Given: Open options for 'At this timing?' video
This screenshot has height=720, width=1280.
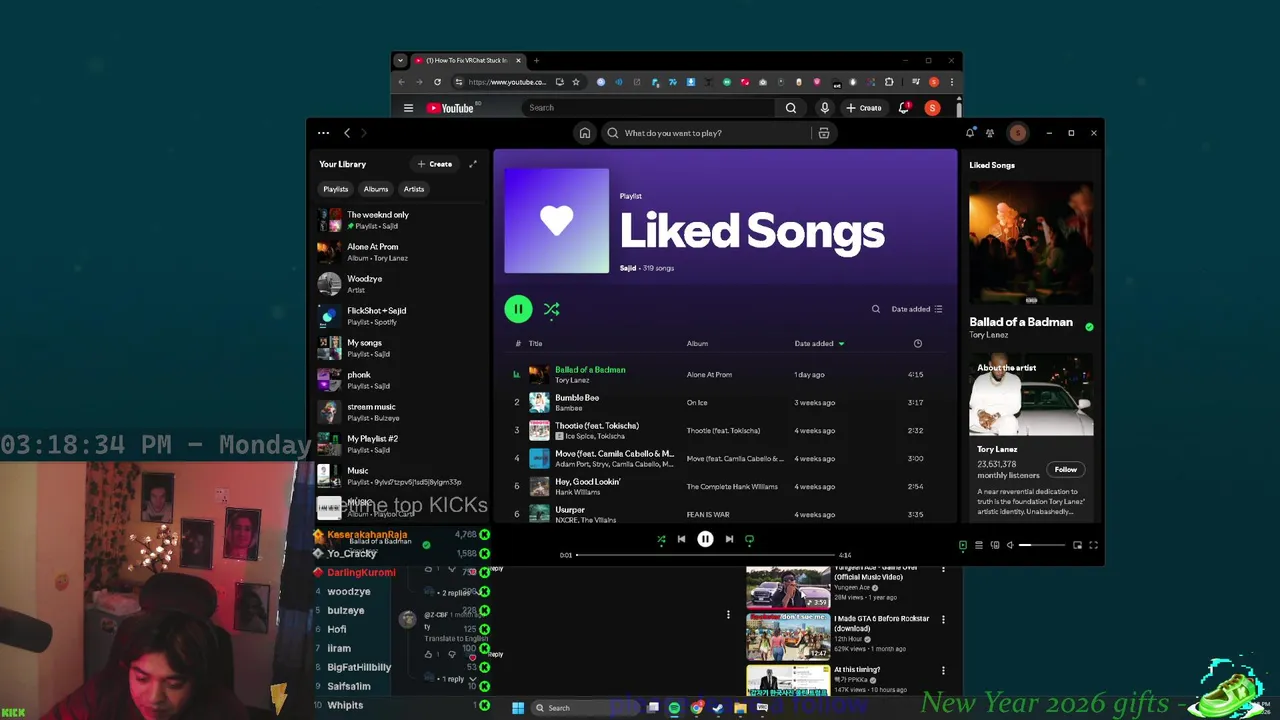Looking at the screenshot, I should [943, 671].
